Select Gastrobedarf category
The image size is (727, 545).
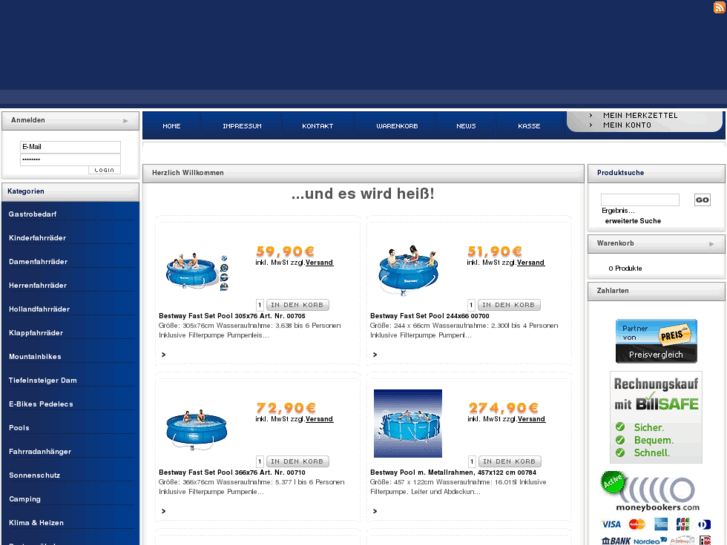click(x=32, y=214)
